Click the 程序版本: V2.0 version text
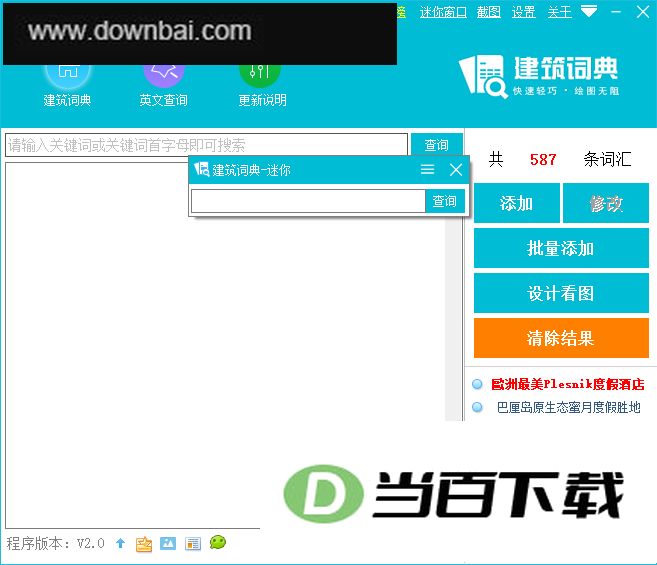 coord(55,544)
